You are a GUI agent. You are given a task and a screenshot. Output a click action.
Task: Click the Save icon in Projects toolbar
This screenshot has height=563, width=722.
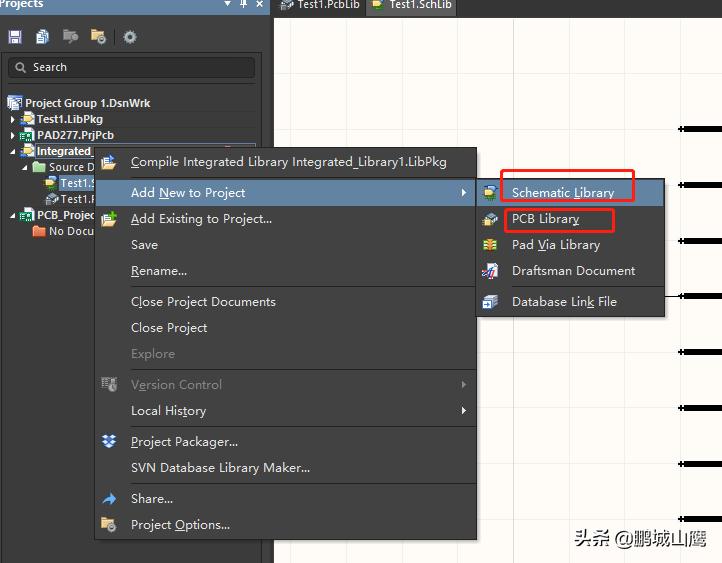tap(15, 37)
